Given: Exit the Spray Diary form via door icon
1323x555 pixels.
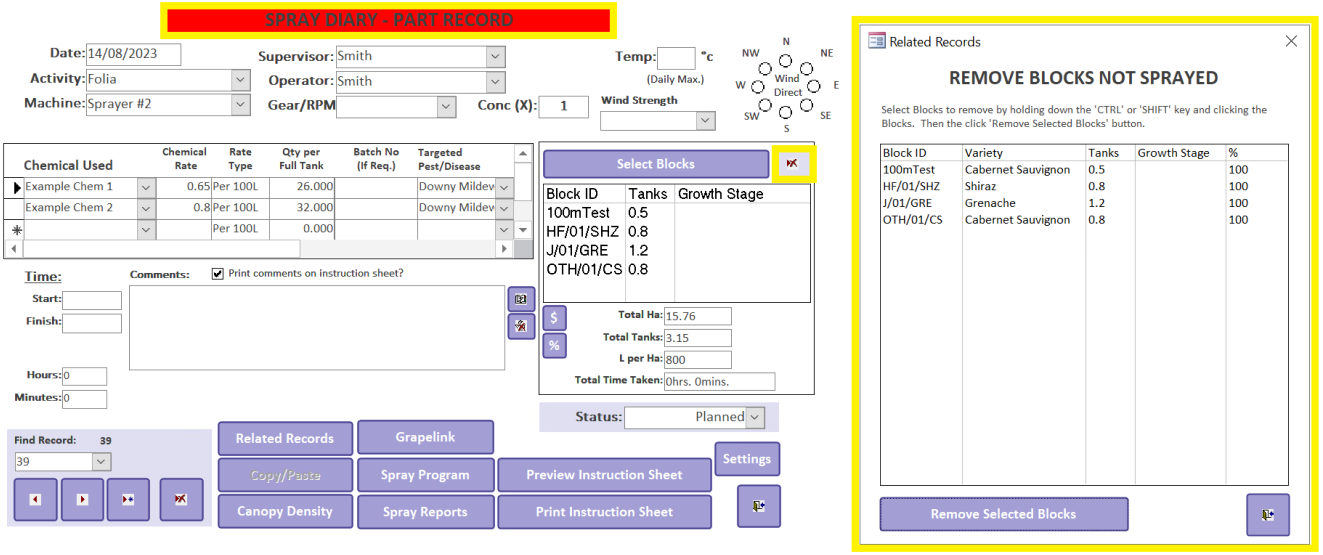Looking at the screenshot, I should [759, 506].
